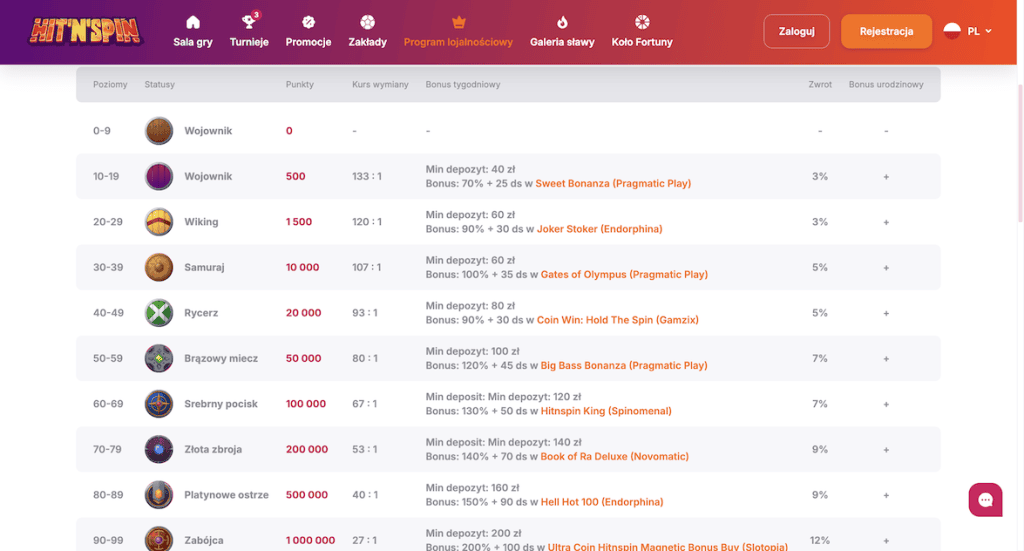Screen dimensions: 1024x551
Task: Click the 1 000 000 points value
Action: pos(310,541)
